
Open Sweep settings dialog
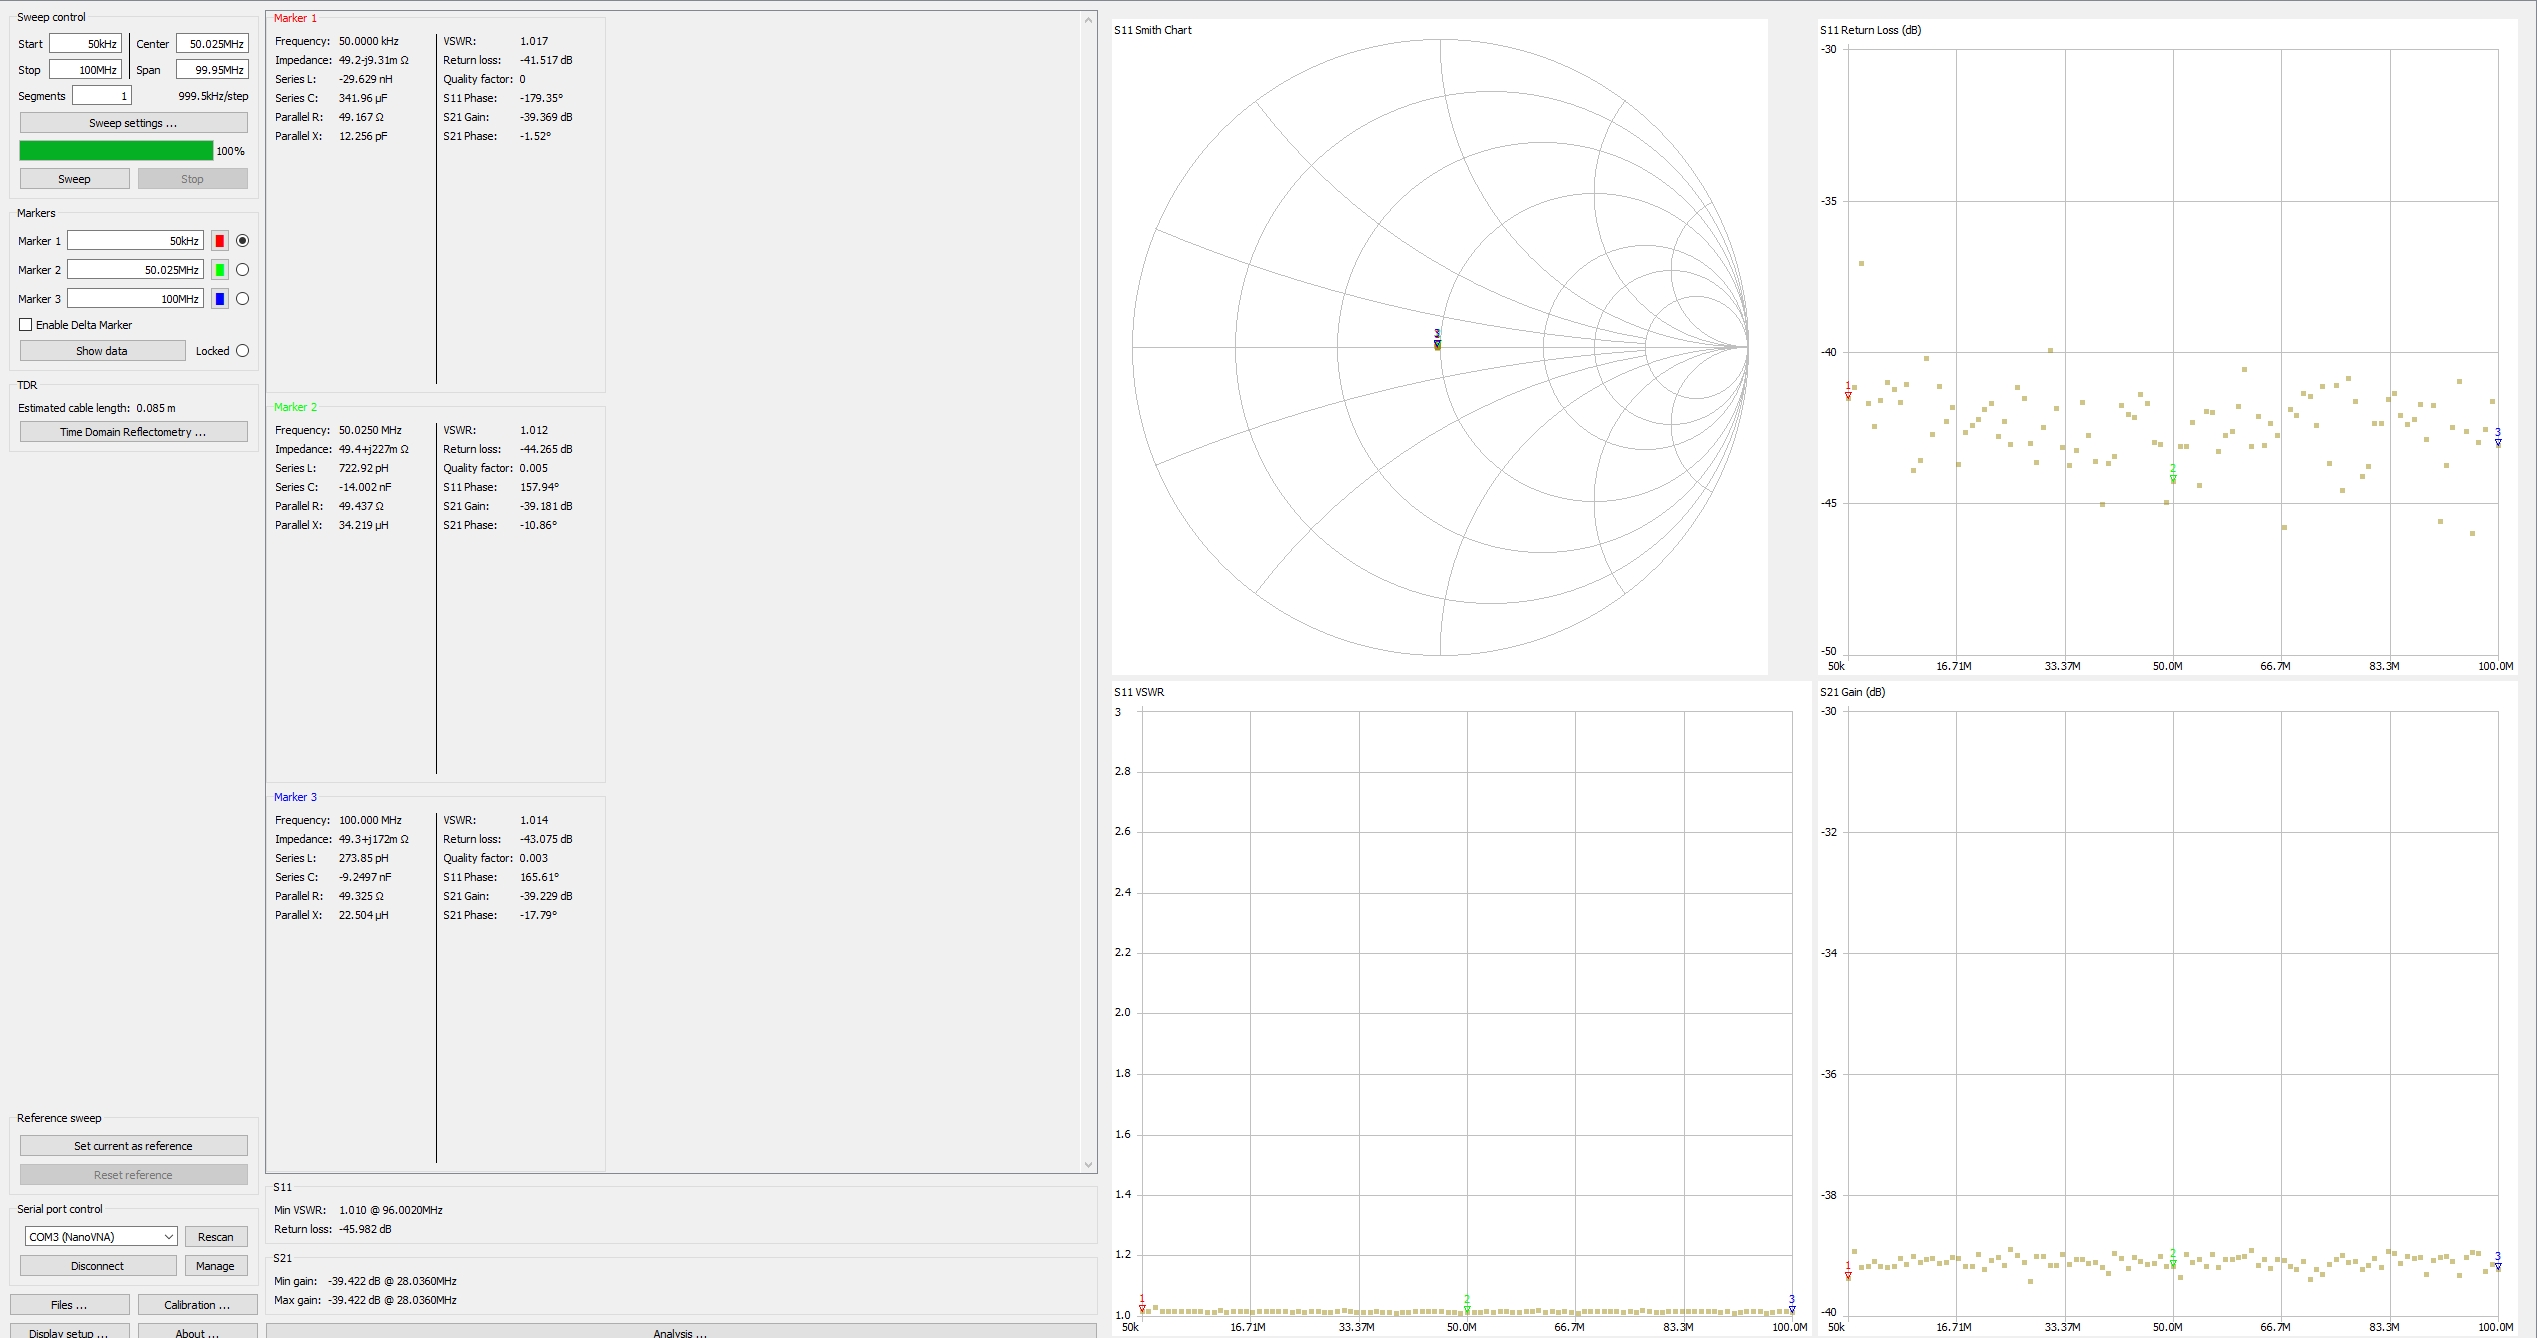click(x=133, y=123)
